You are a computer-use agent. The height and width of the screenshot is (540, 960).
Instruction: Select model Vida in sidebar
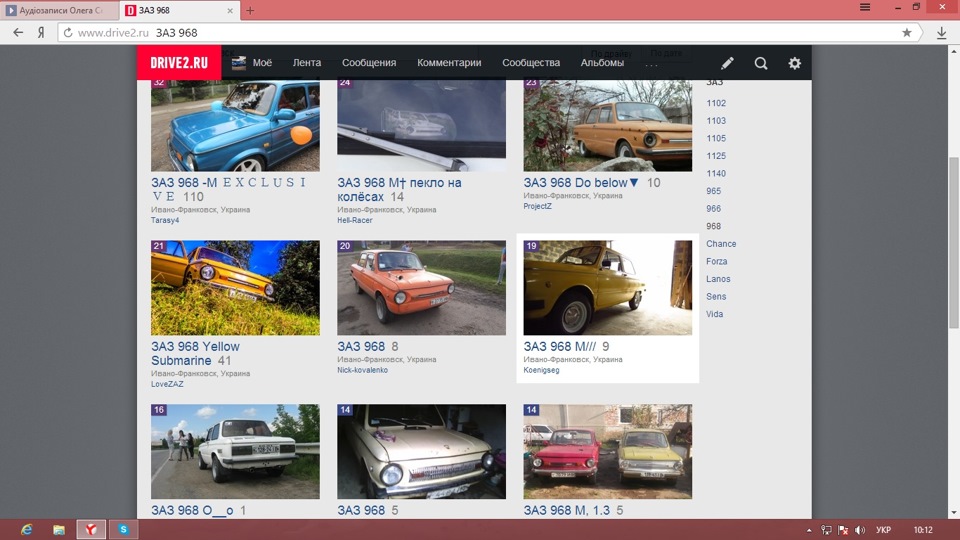point(714,314)
